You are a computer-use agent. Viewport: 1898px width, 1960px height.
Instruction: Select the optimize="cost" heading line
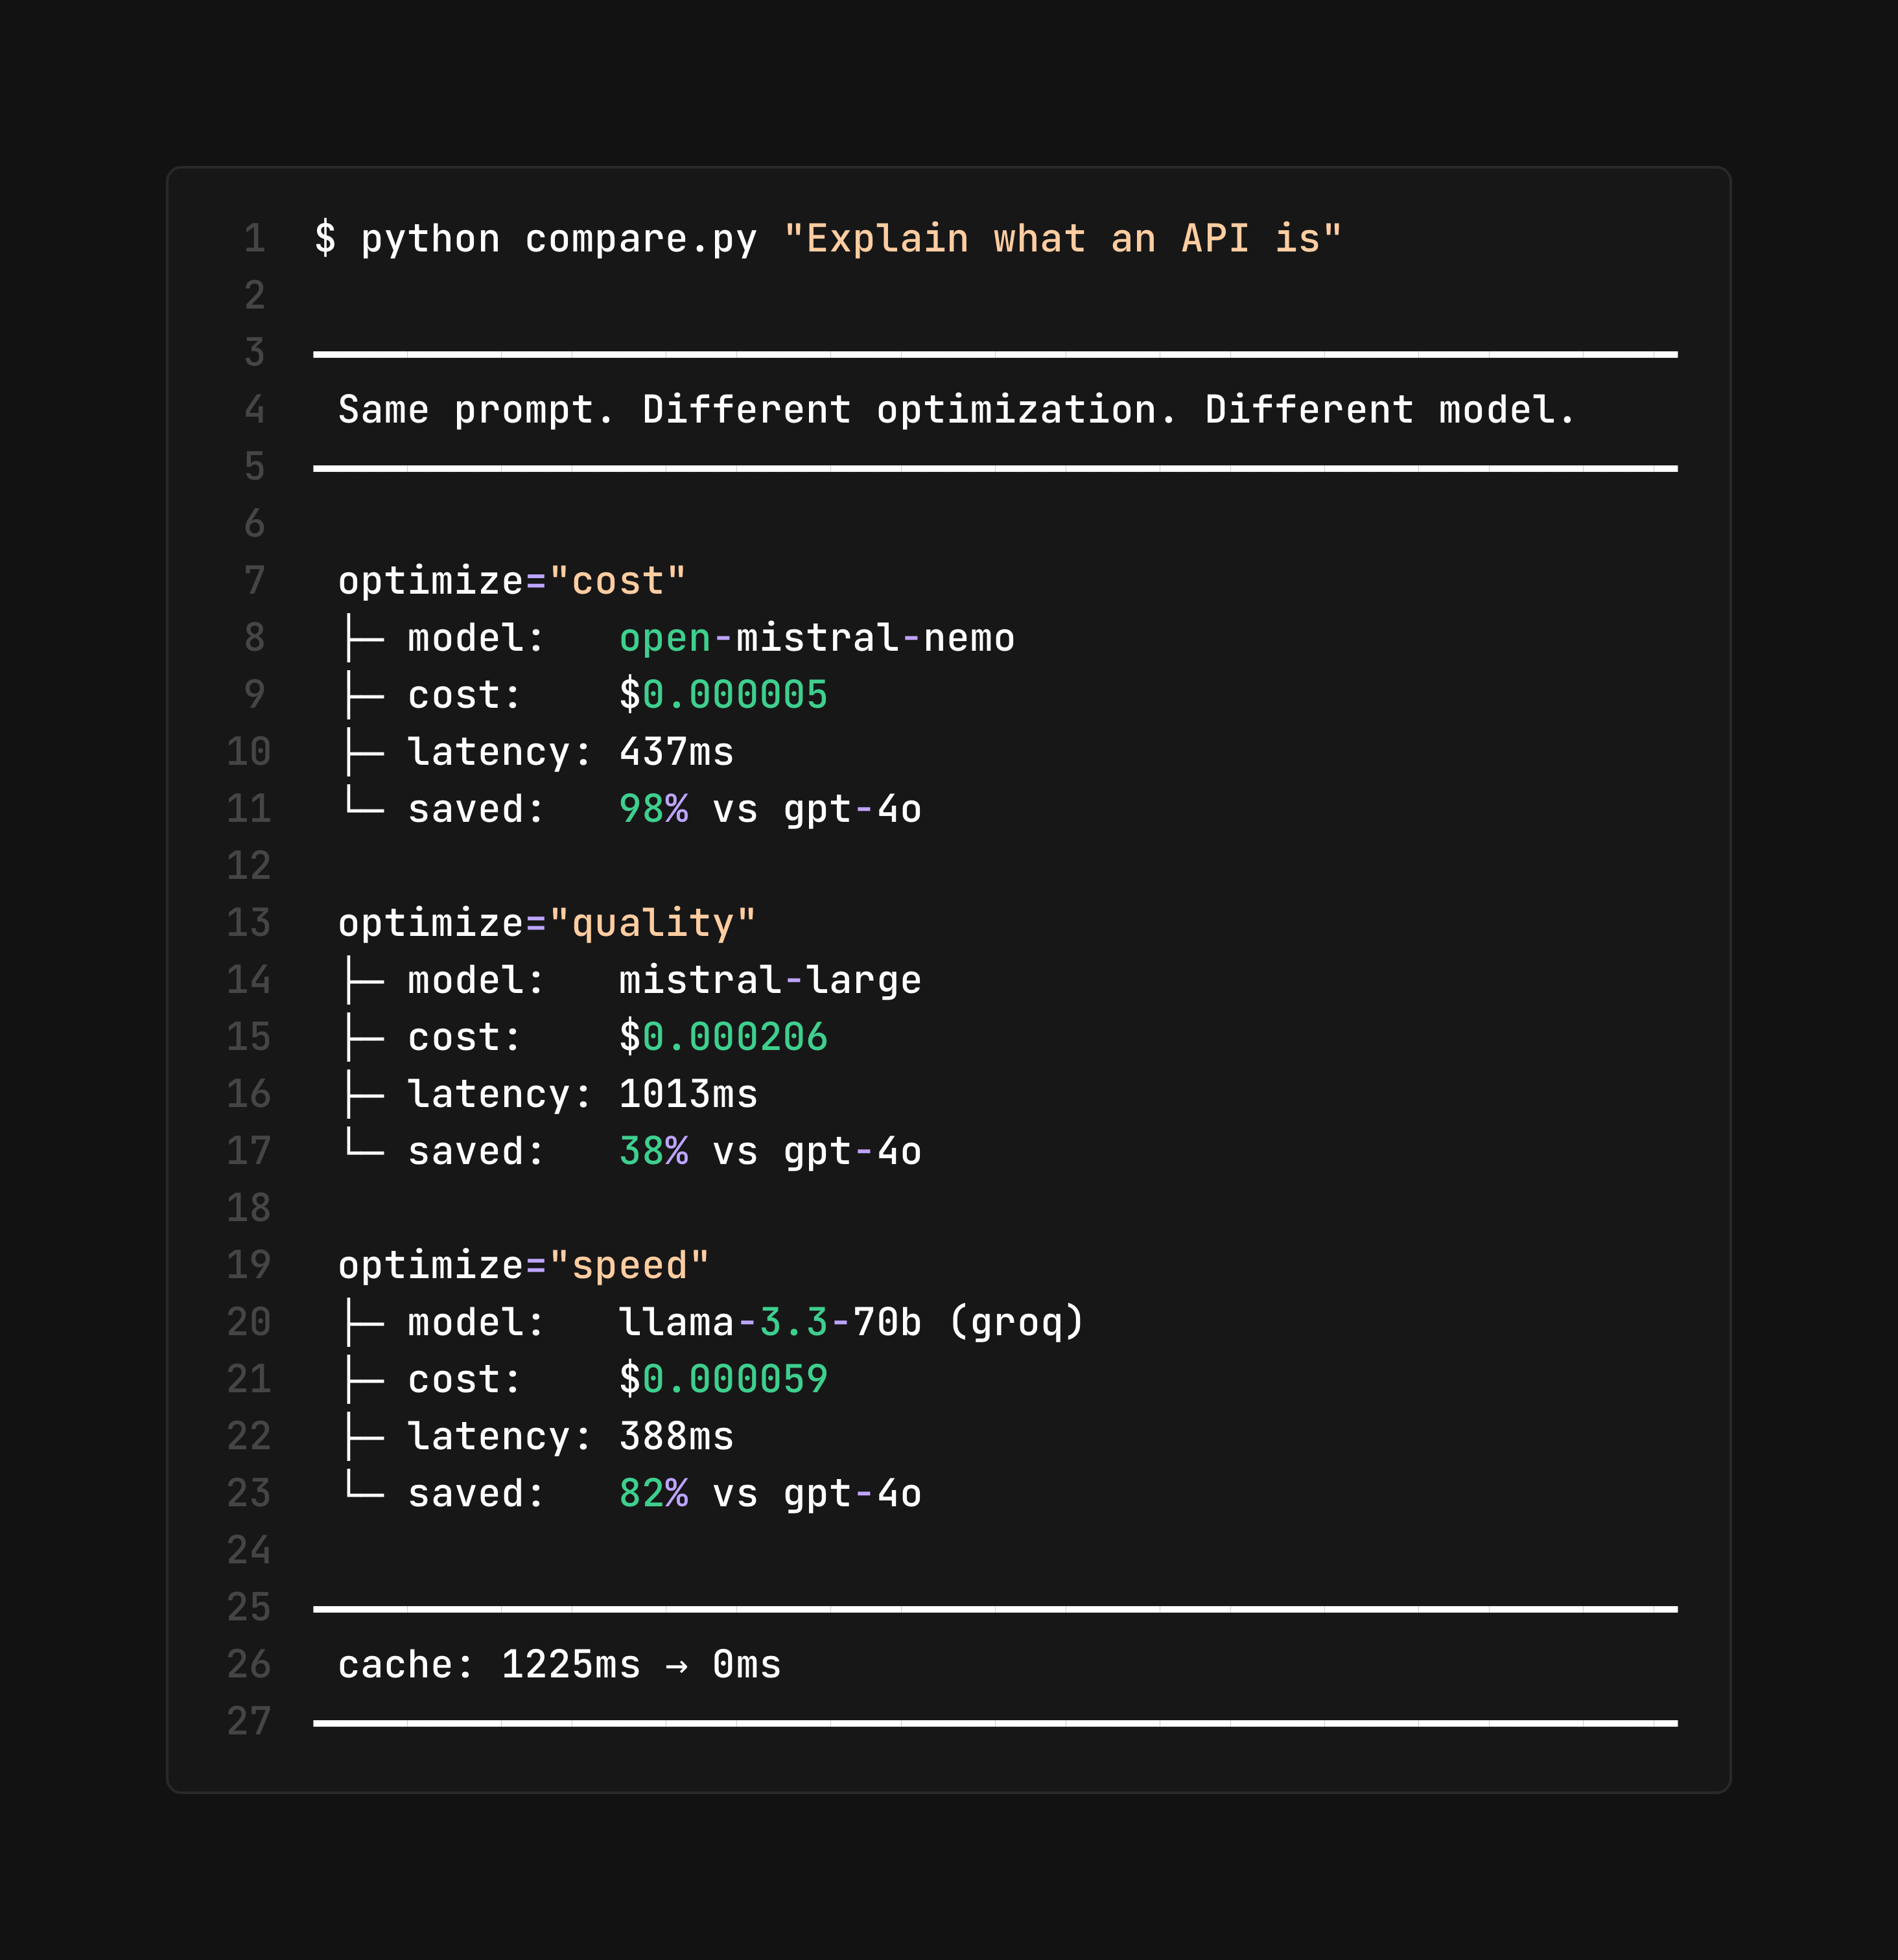tap(512, 581)
